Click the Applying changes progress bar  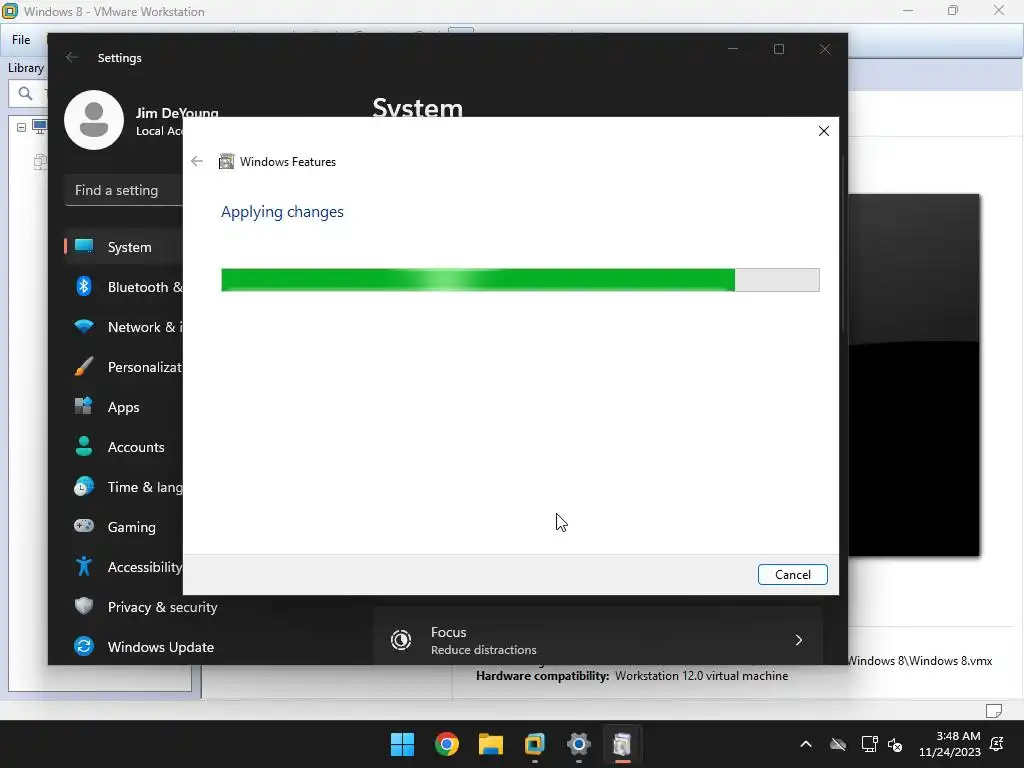pos(520,280)
